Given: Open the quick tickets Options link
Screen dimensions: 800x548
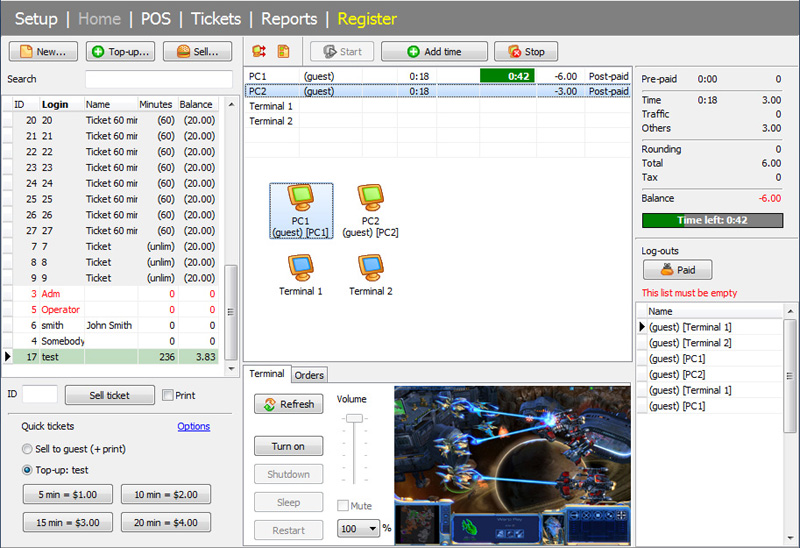Looking at the screenshot, I should [x=193, y=426].
